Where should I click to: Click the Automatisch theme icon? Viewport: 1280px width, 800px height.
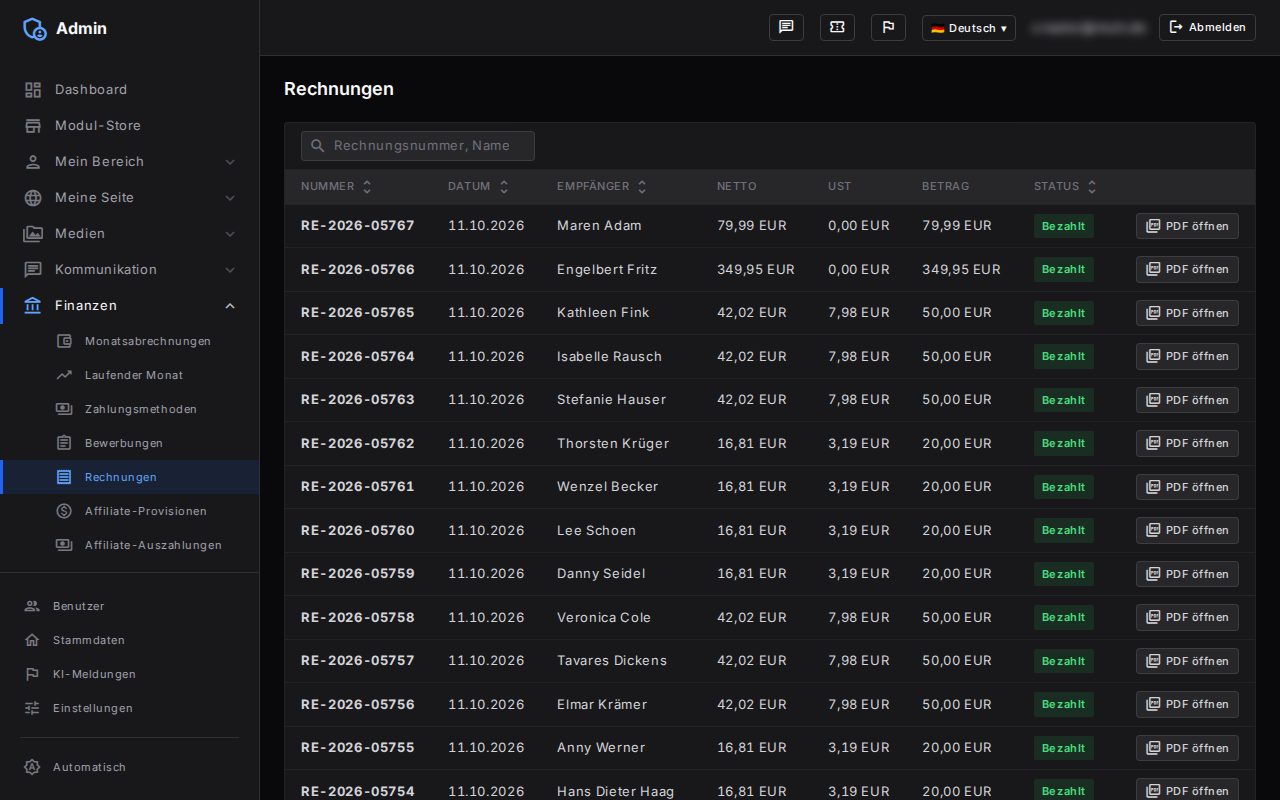click(32, 767)
